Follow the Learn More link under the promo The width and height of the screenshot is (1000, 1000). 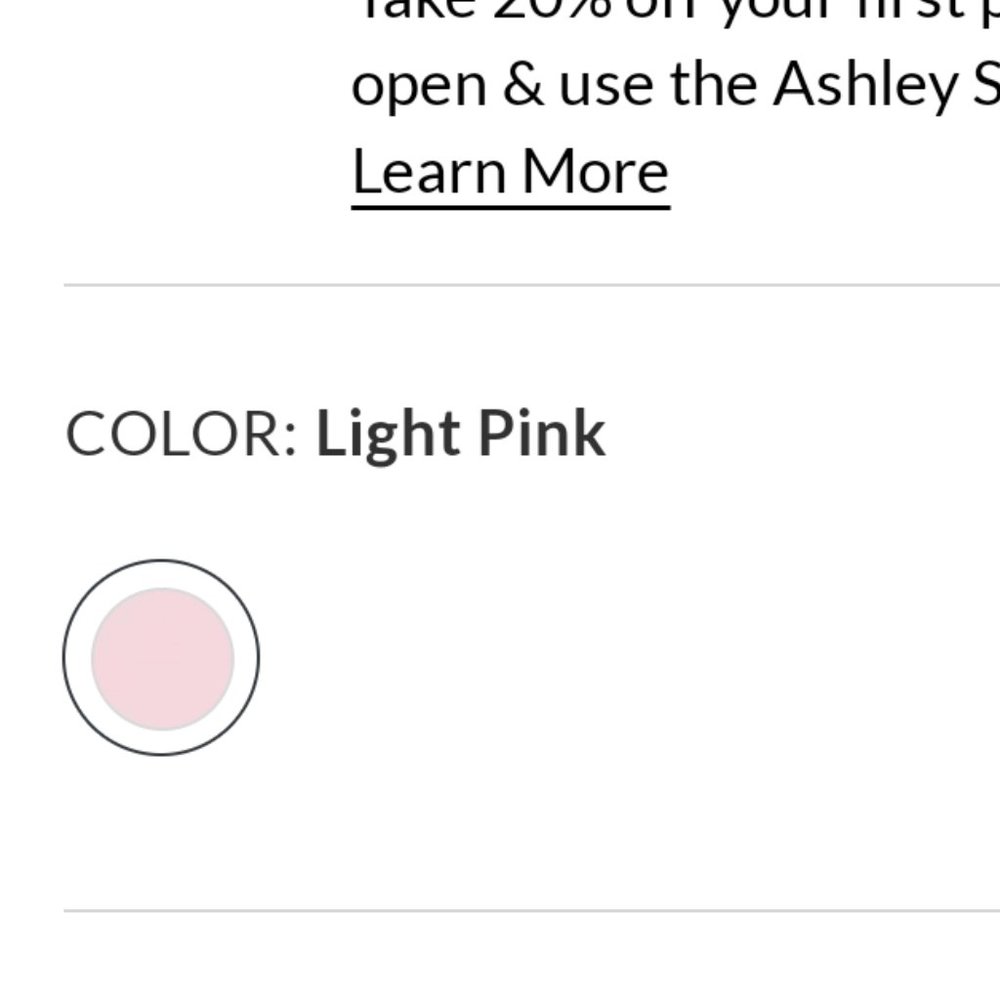[x=510, y=172]
